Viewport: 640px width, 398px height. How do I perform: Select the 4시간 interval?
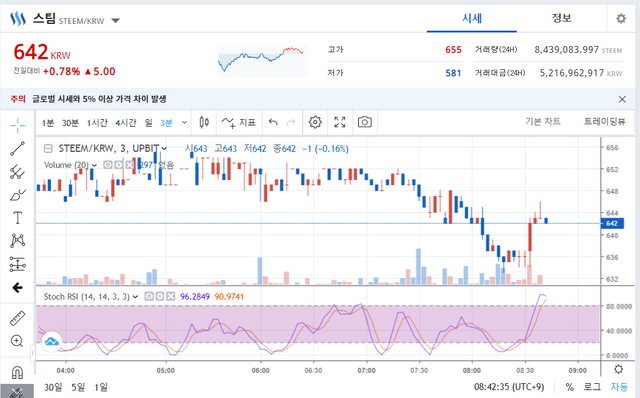[126, 122]
